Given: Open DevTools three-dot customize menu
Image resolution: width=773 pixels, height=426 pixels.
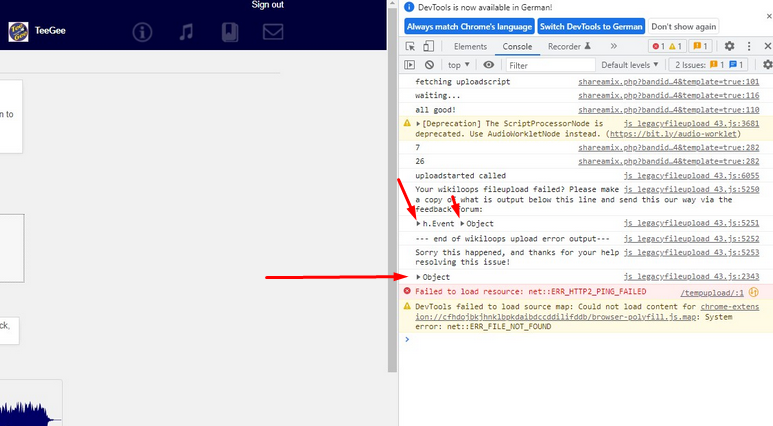Looking at the screenshot, I should click(749, 46).
